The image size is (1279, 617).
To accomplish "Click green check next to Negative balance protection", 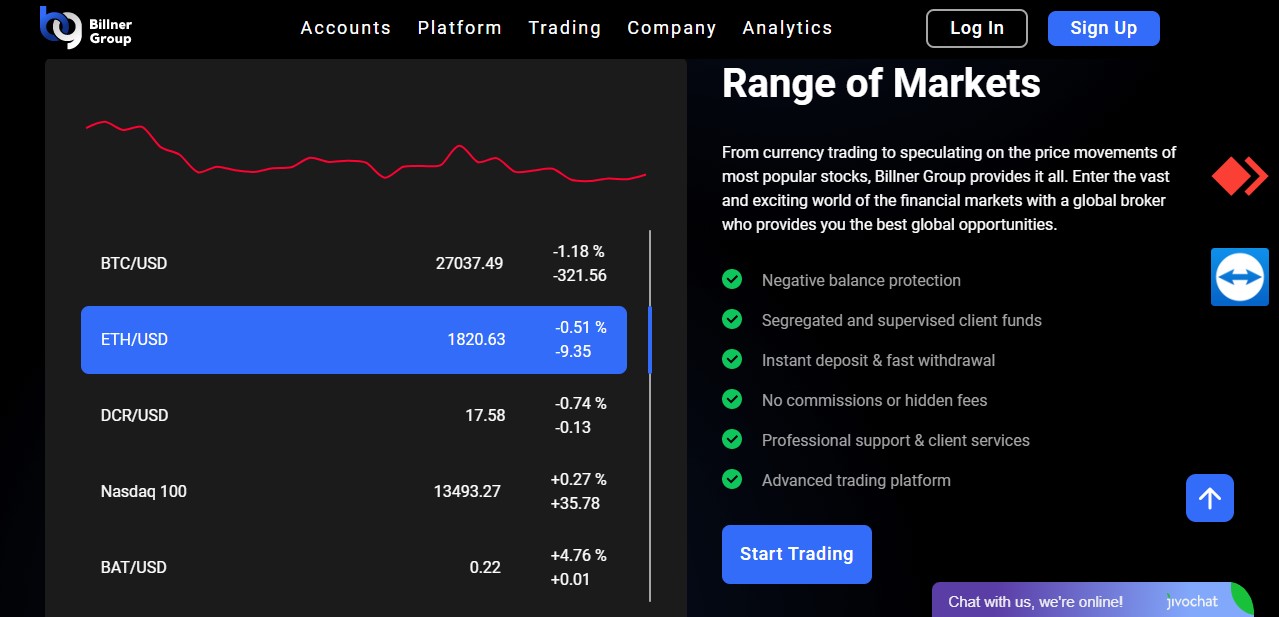I will point(732,280).
